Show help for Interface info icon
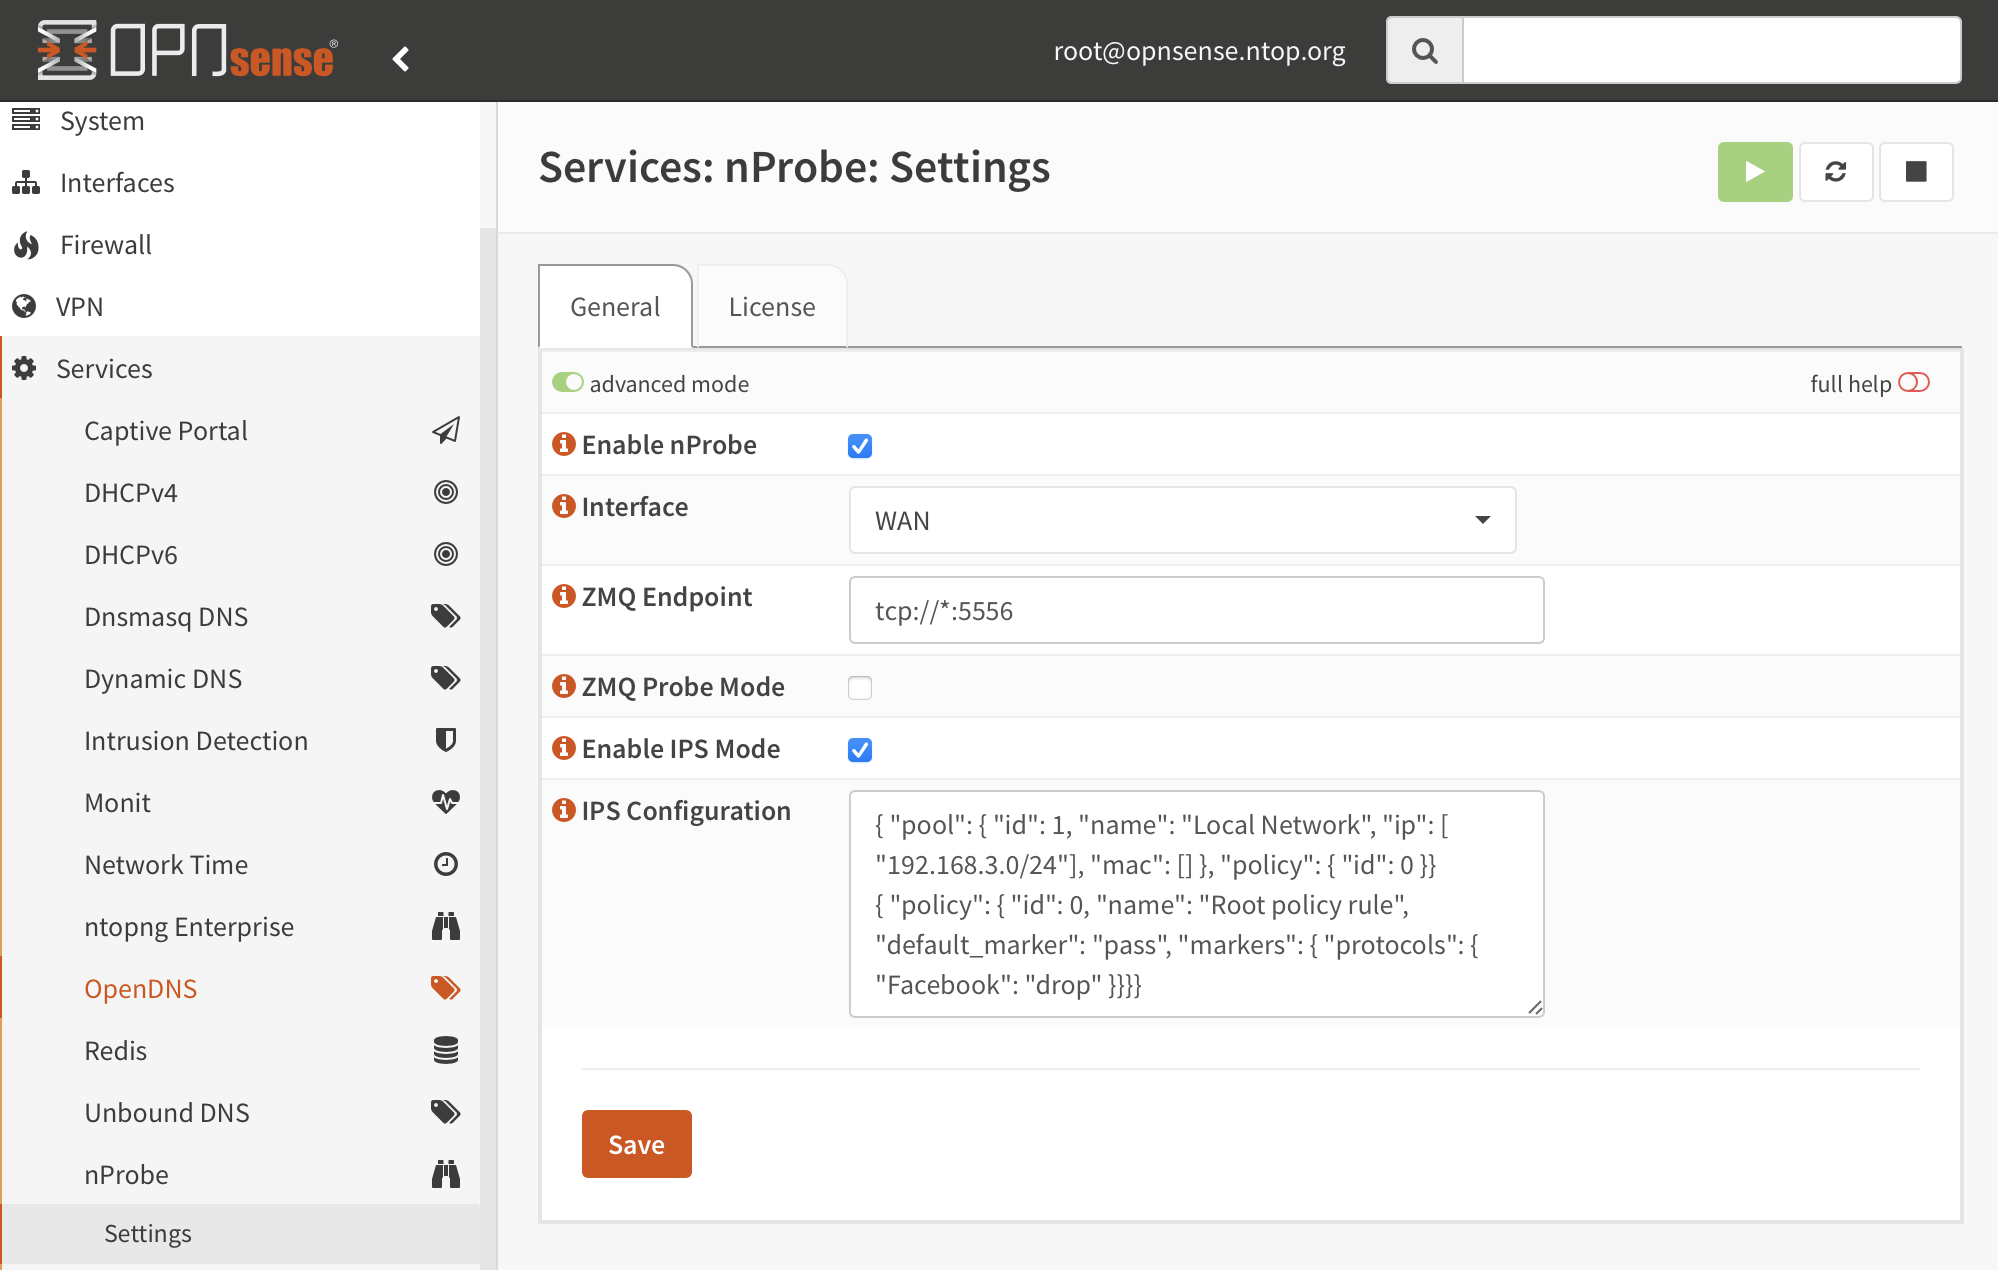Screen dimensions: 1998x1270 tap(564, 505)
